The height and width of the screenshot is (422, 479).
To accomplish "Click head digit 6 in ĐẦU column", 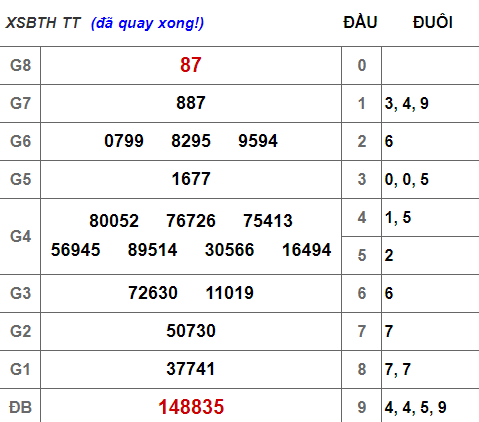I will pyautogui.click(x=362, y=293).
